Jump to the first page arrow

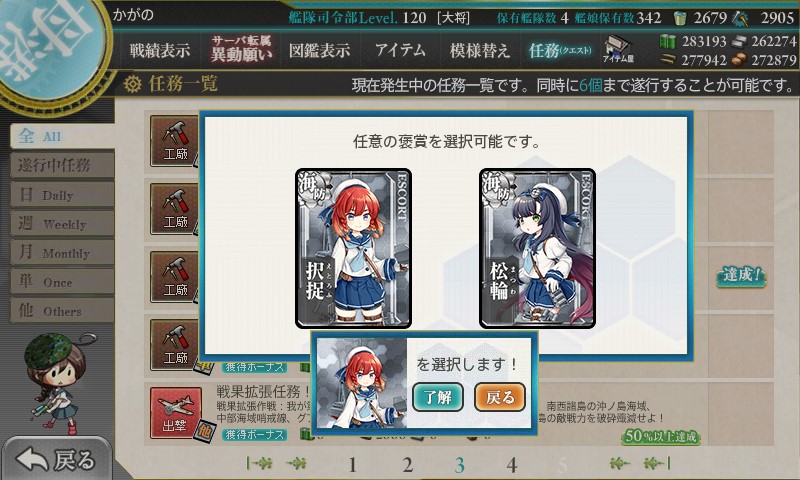pos(259,463)
